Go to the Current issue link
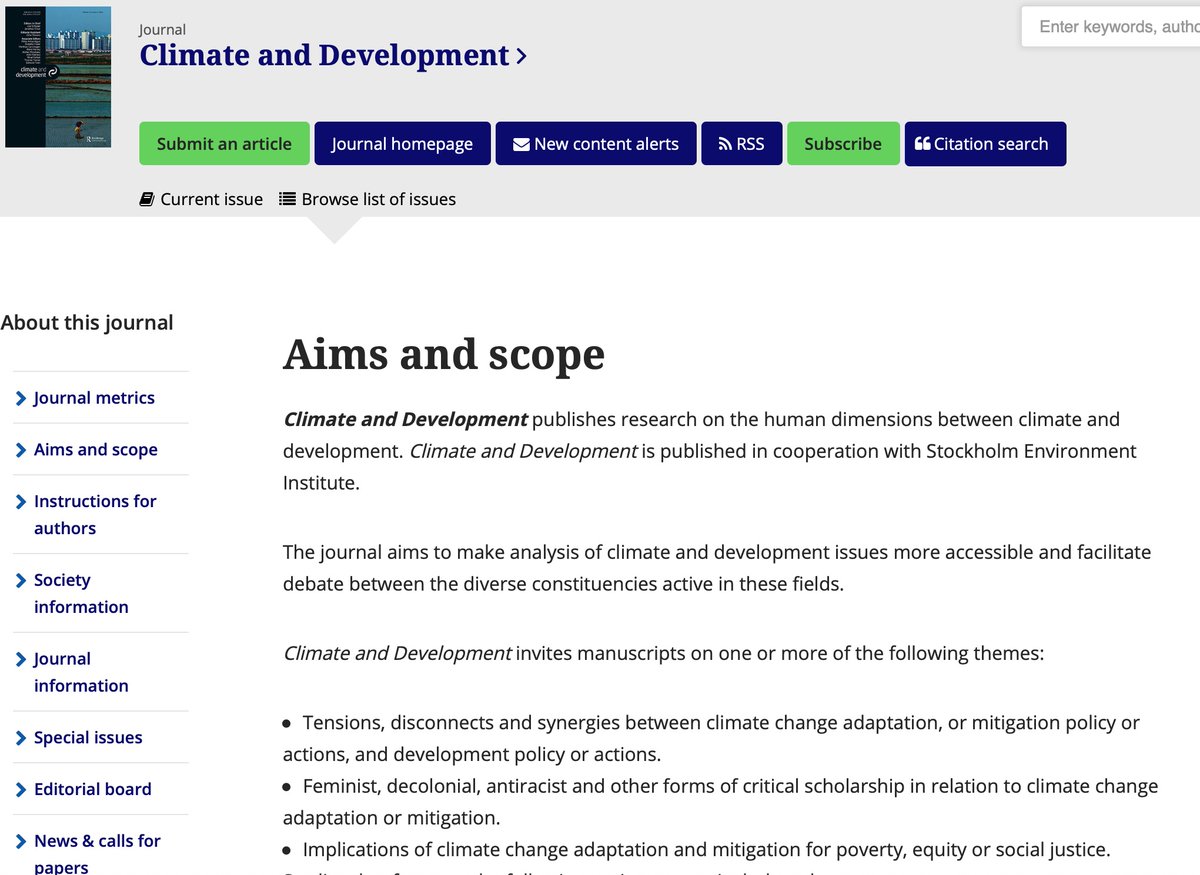This screenshot has width=1200, height=875. click(211, 199)
